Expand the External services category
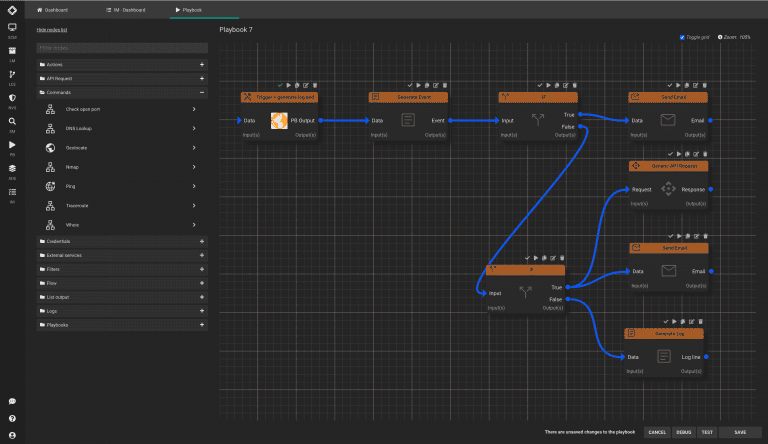 coord(122,255)
